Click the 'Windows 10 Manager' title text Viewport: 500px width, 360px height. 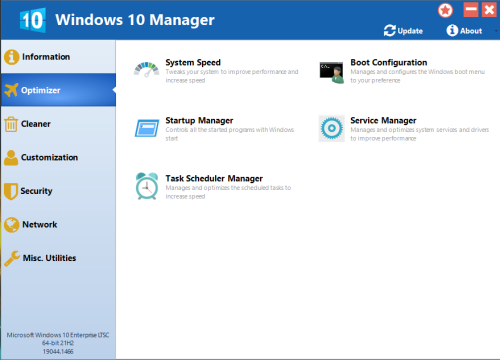[x=135, y=20]
